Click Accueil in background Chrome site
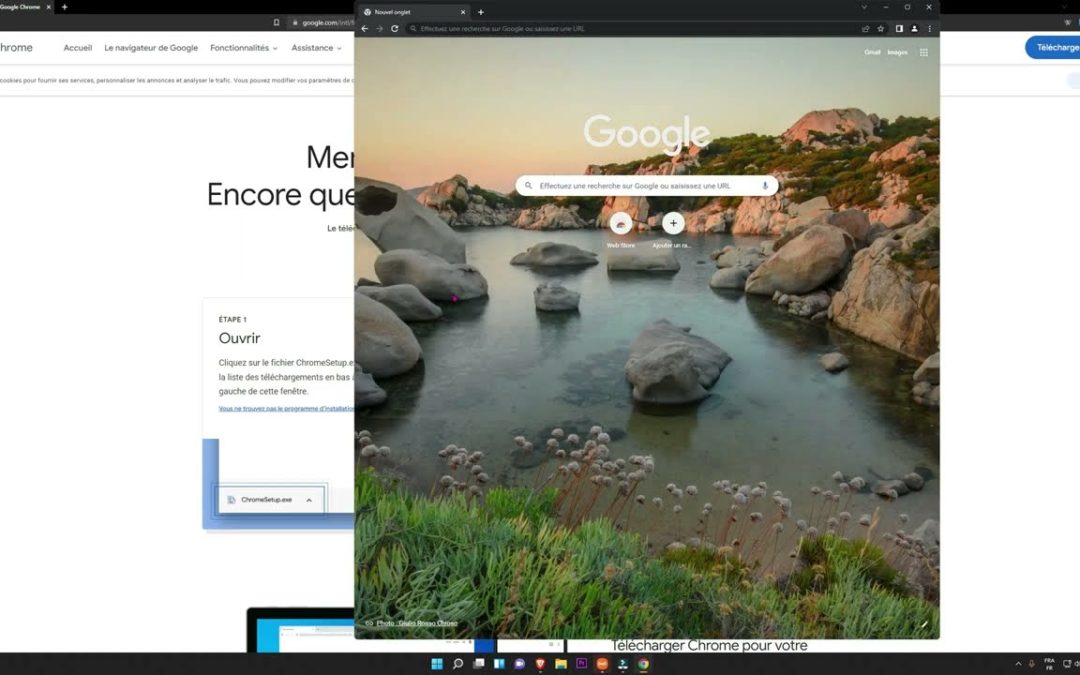This screenshot has height=675, width=1080. tap(78, 48)
